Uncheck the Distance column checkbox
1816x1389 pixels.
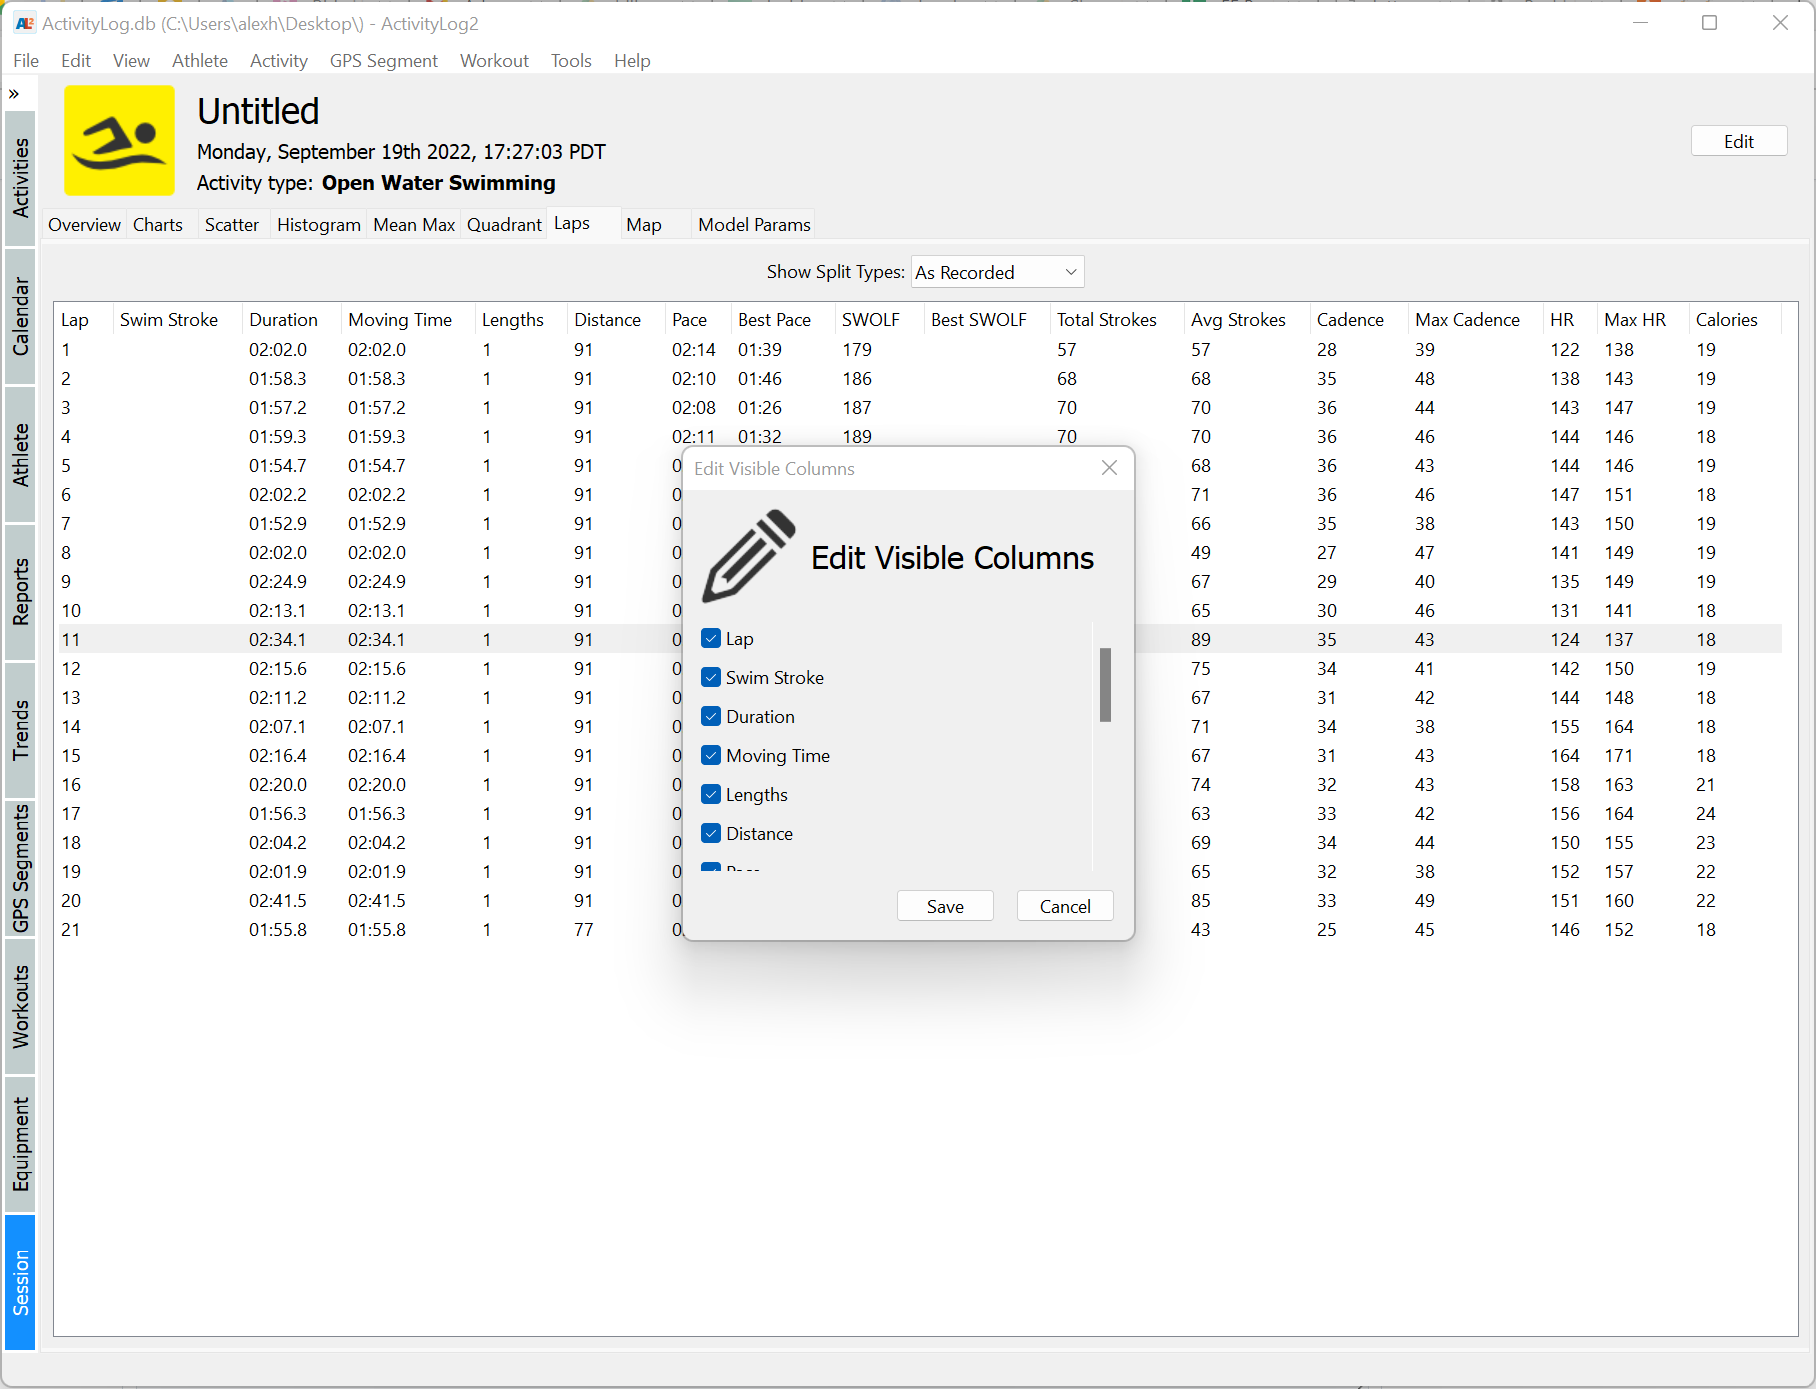pos(711,833)
